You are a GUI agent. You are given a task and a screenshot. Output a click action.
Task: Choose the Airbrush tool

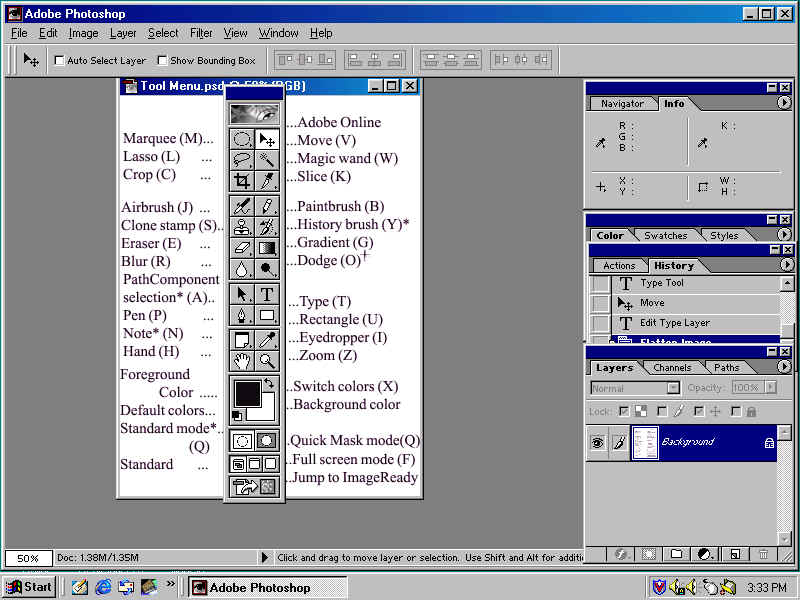(242, 206)
